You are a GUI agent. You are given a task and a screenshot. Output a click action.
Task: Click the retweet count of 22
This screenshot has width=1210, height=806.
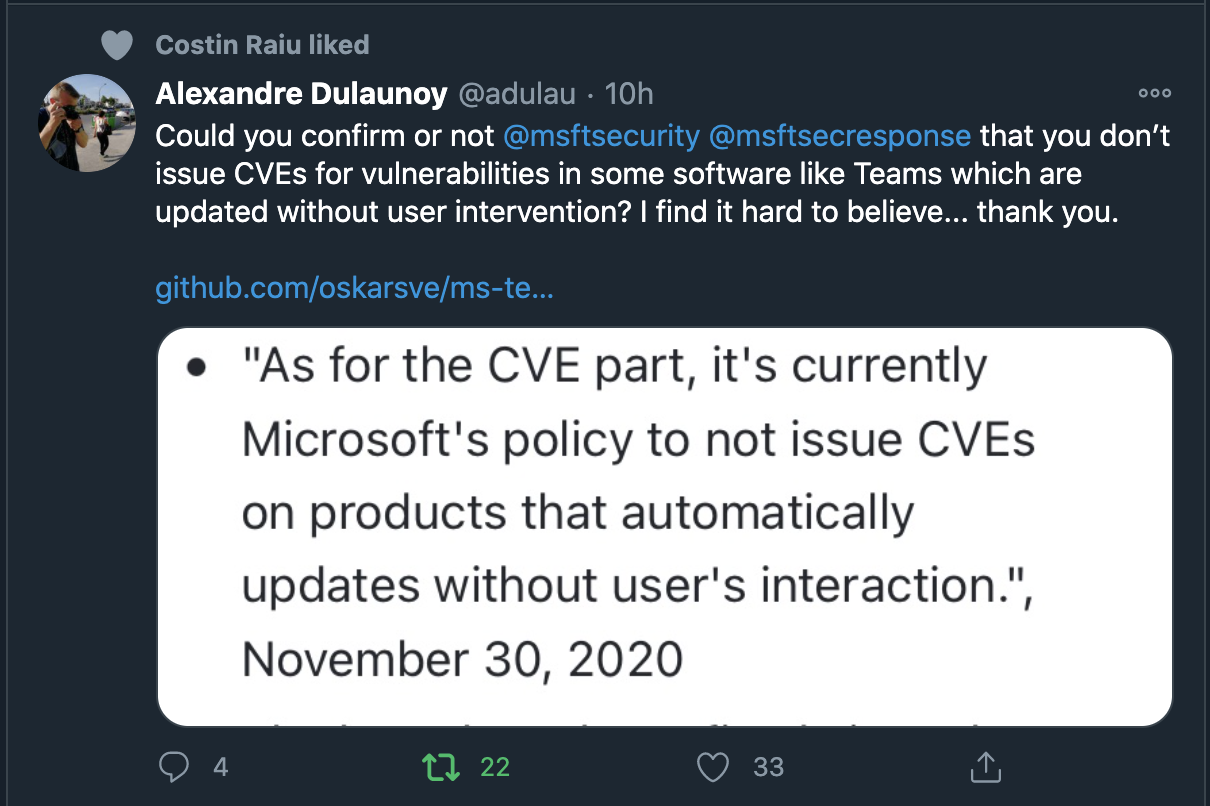point(495,767)
